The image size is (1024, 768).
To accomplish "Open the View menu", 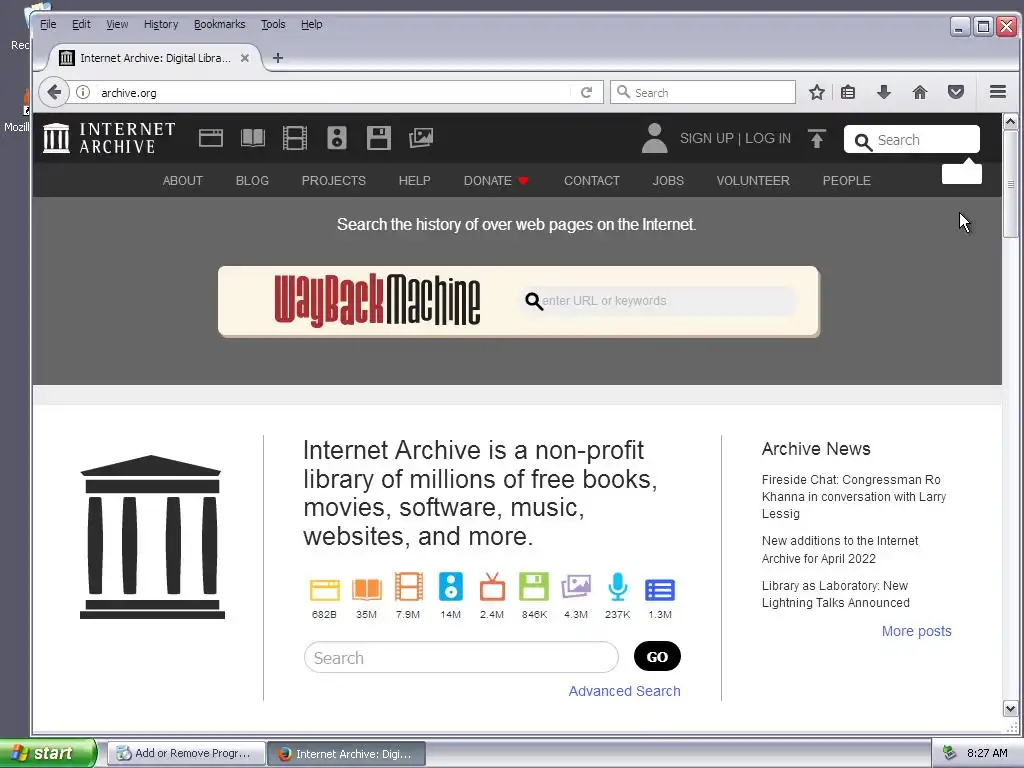I will point(117,24).
